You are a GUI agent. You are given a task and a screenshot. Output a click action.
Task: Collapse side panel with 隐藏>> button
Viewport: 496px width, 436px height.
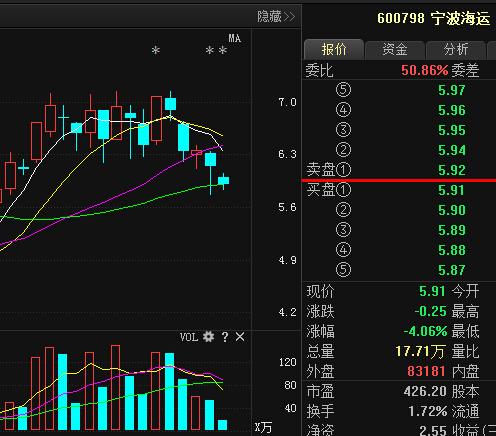pyautogui.click(x=276, y=16)
